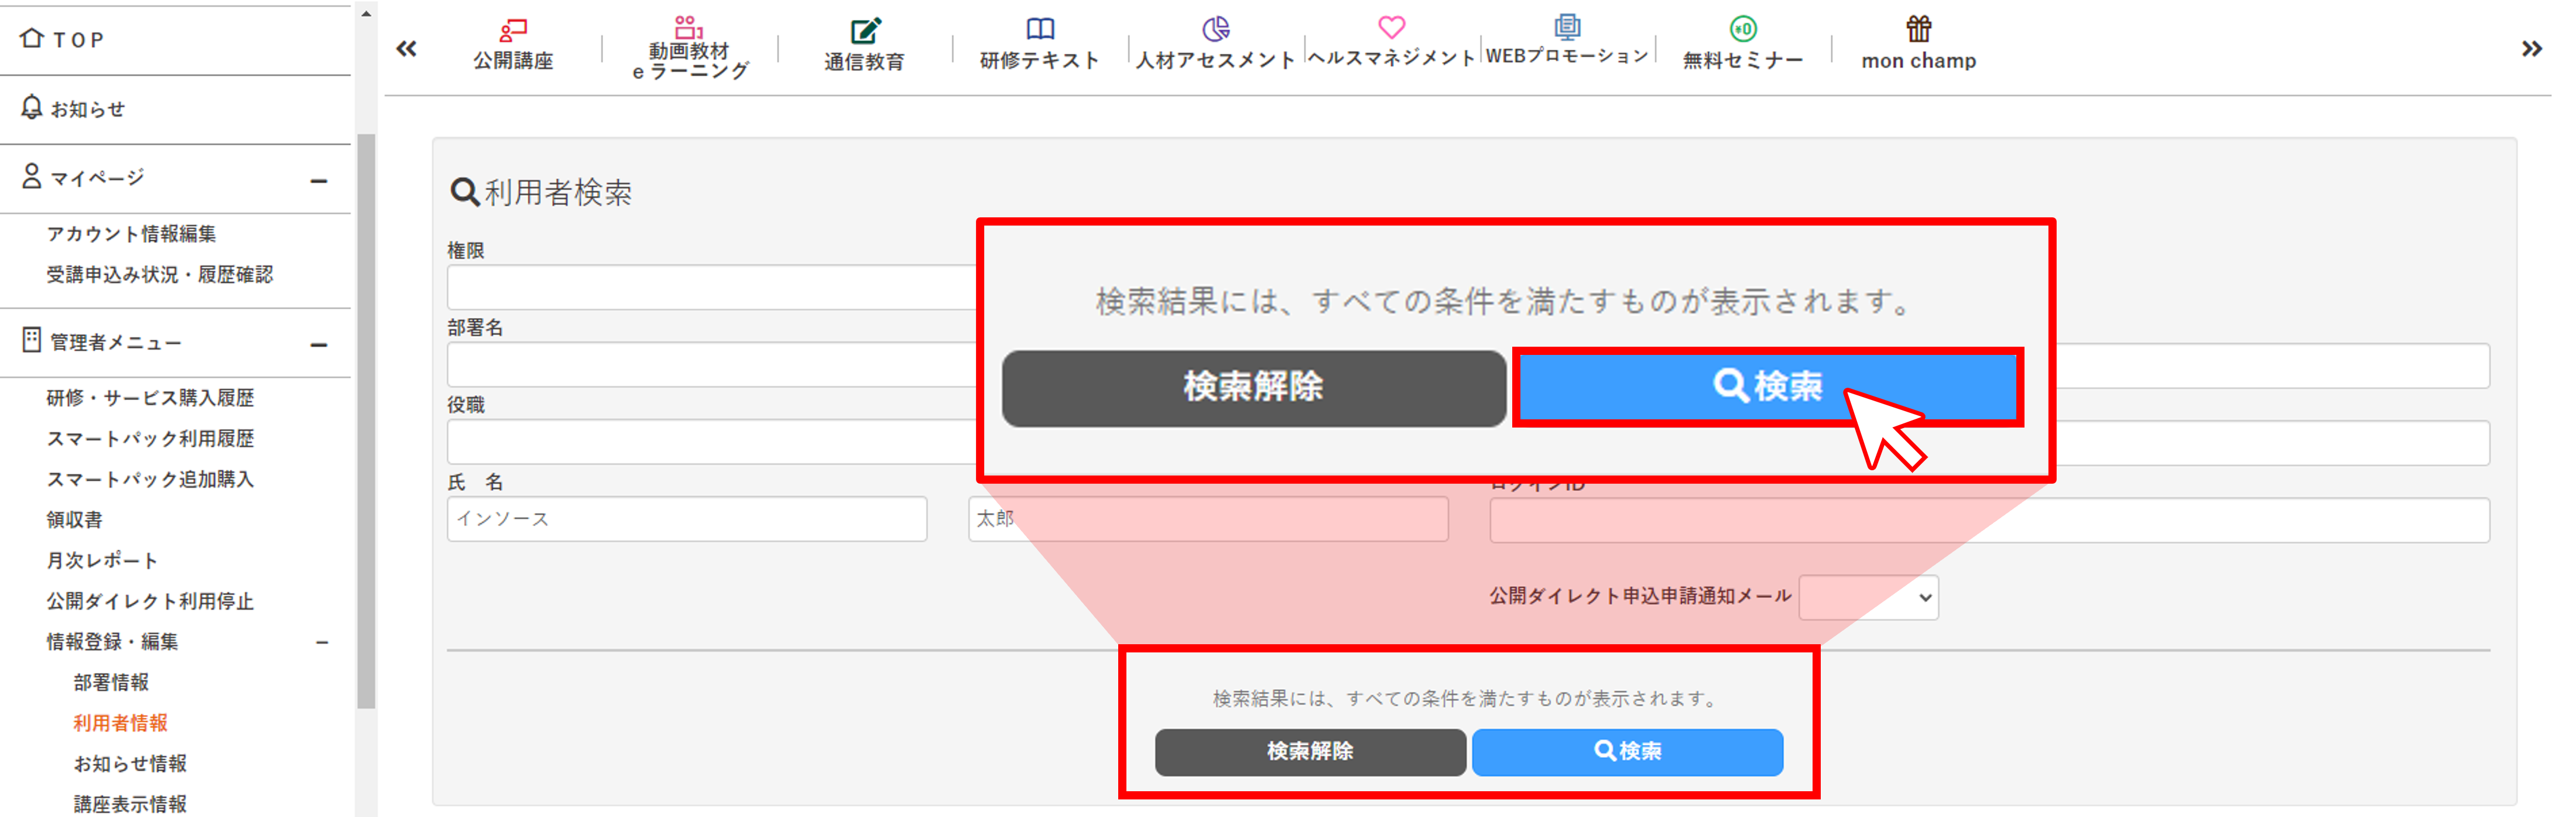Click the home icon next to TOP
The width and height of the screenshot is (2576, 817).
pos(32,38)
